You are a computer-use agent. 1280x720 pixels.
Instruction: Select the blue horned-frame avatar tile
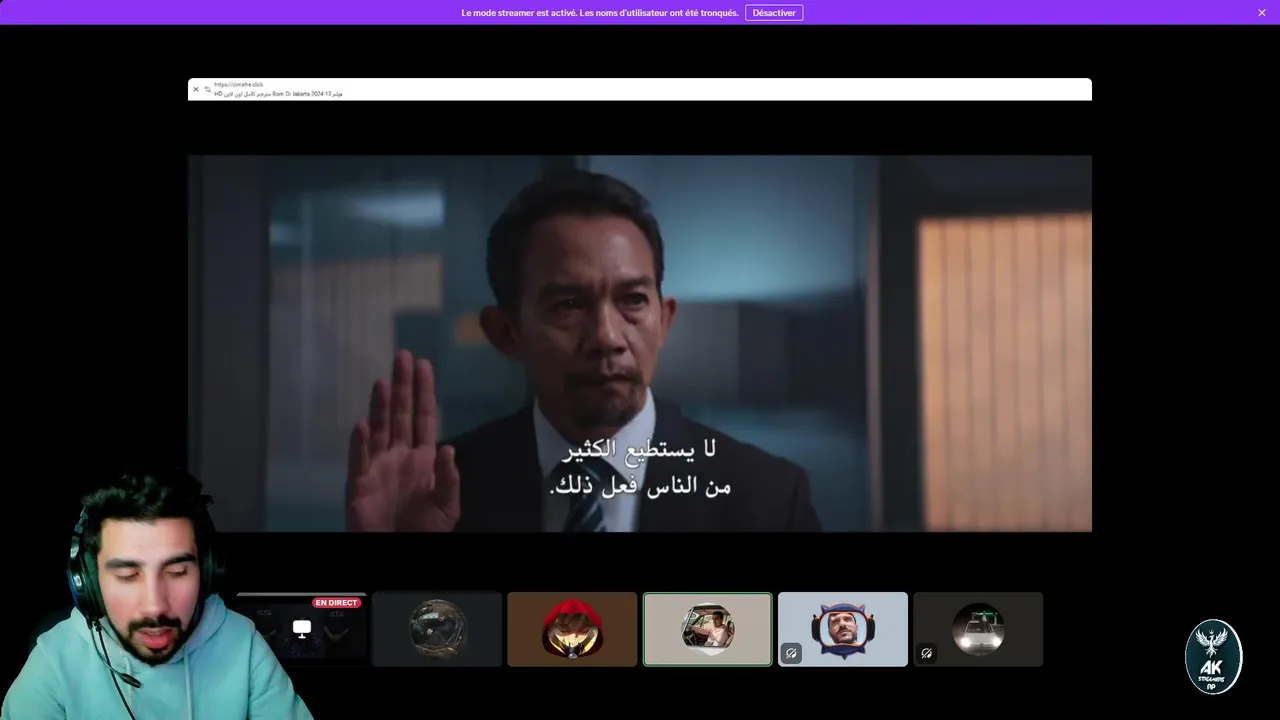pos(843,629)
